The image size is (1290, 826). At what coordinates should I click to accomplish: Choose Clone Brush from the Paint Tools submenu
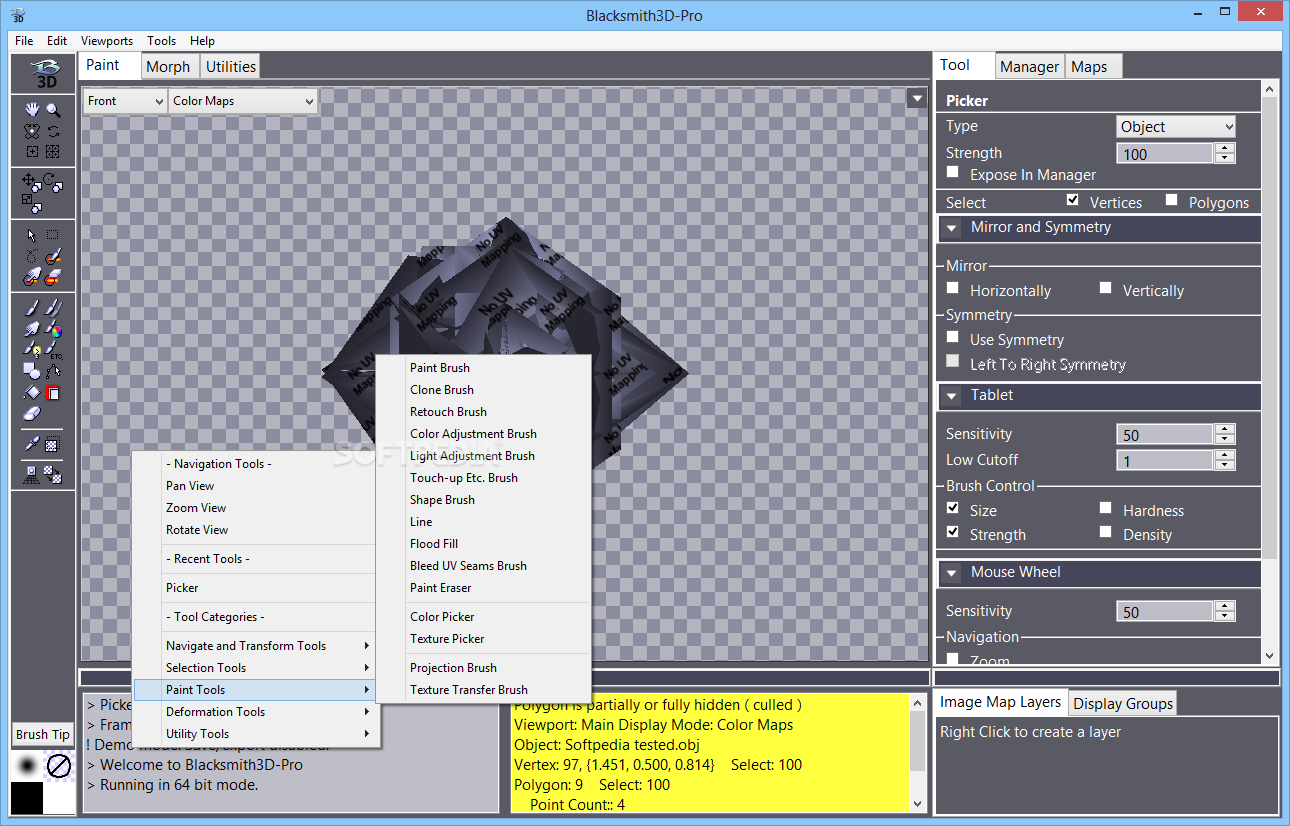point(483,390)
